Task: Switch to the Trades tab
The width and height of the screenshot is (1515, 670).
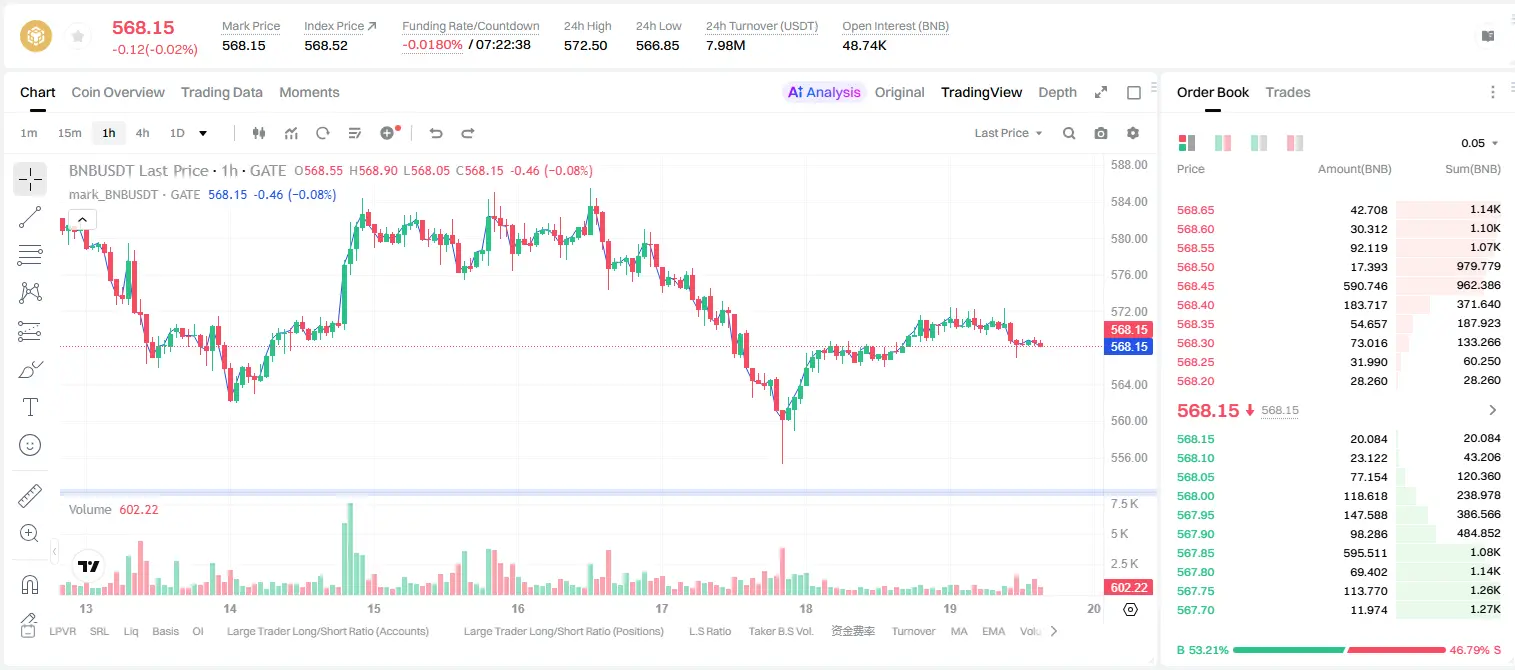Action: 1288,92
